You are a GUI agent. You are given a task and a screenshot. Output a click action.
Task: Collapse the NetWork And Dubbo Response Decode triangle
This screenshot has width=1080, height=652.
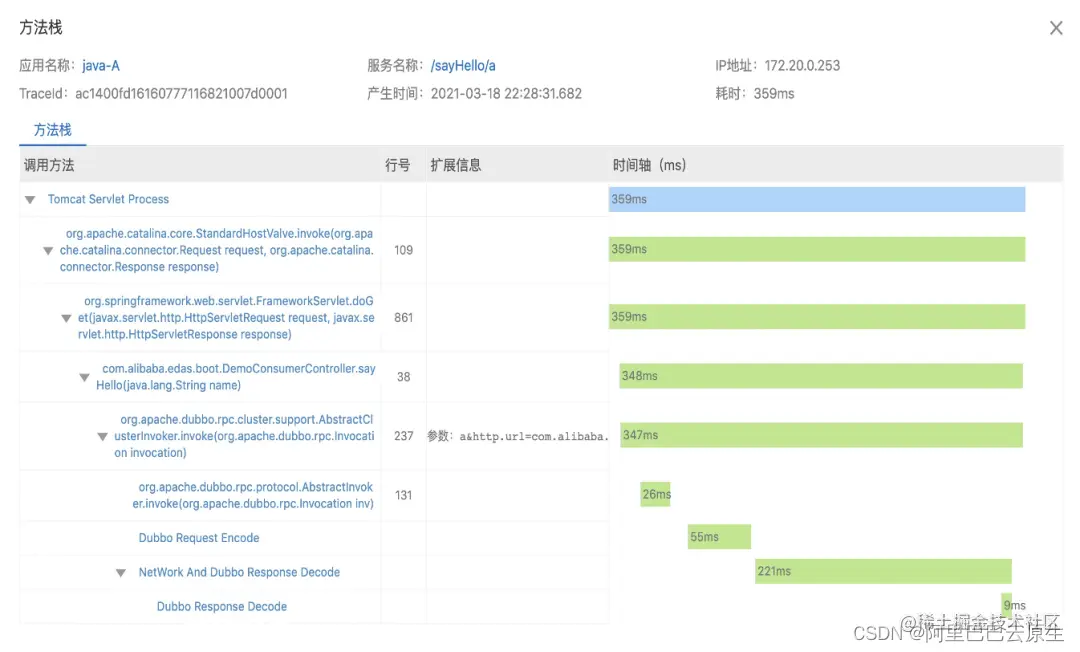pos(121,573)
